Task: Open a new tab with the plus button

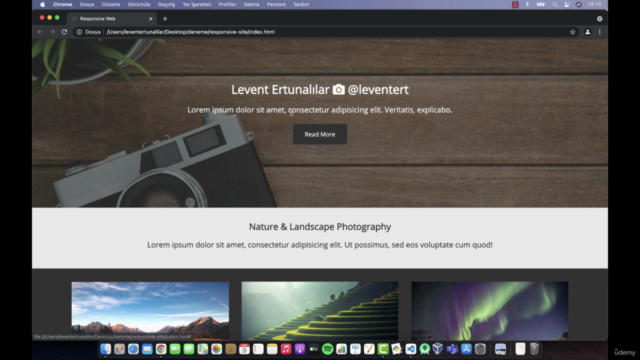Action: 165,18
